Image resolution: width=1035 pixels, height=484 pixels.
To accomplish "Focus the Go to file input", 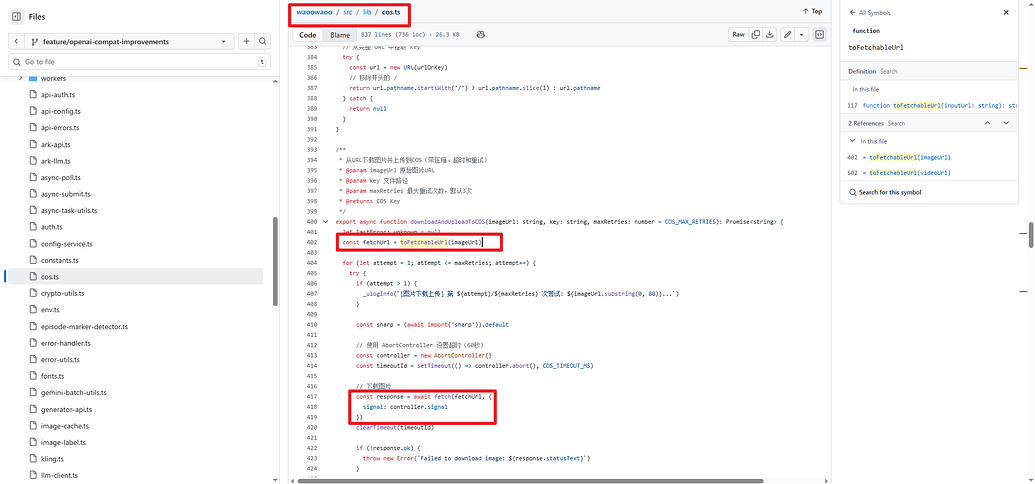I will 139,61.
